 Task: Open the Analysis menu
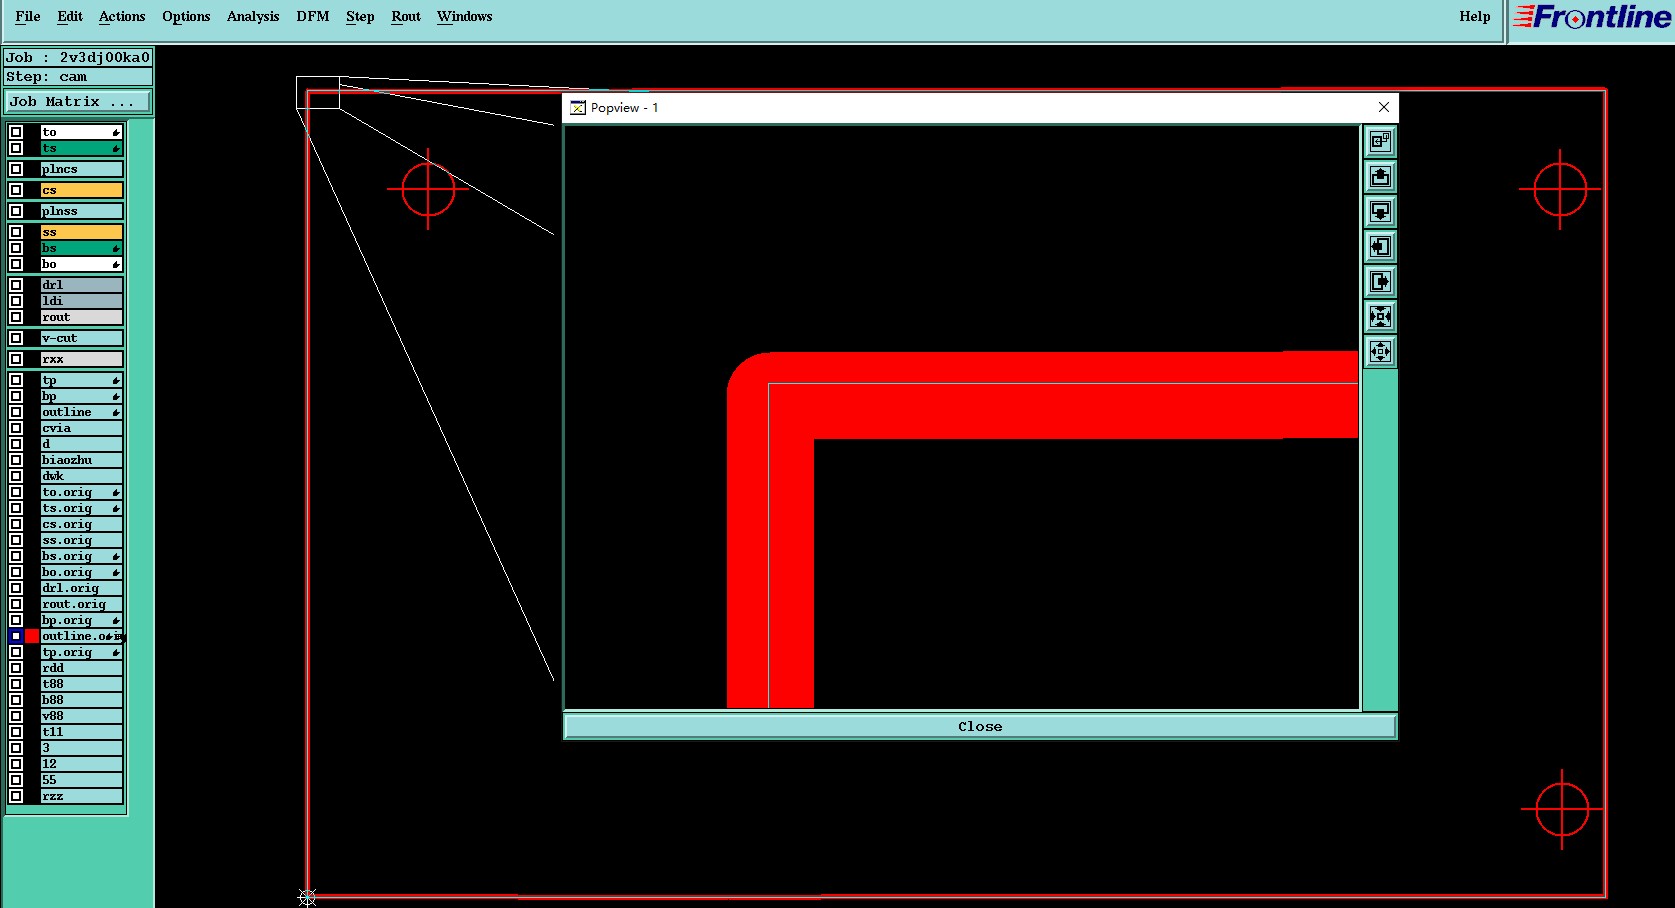click(x=253, y=16)
